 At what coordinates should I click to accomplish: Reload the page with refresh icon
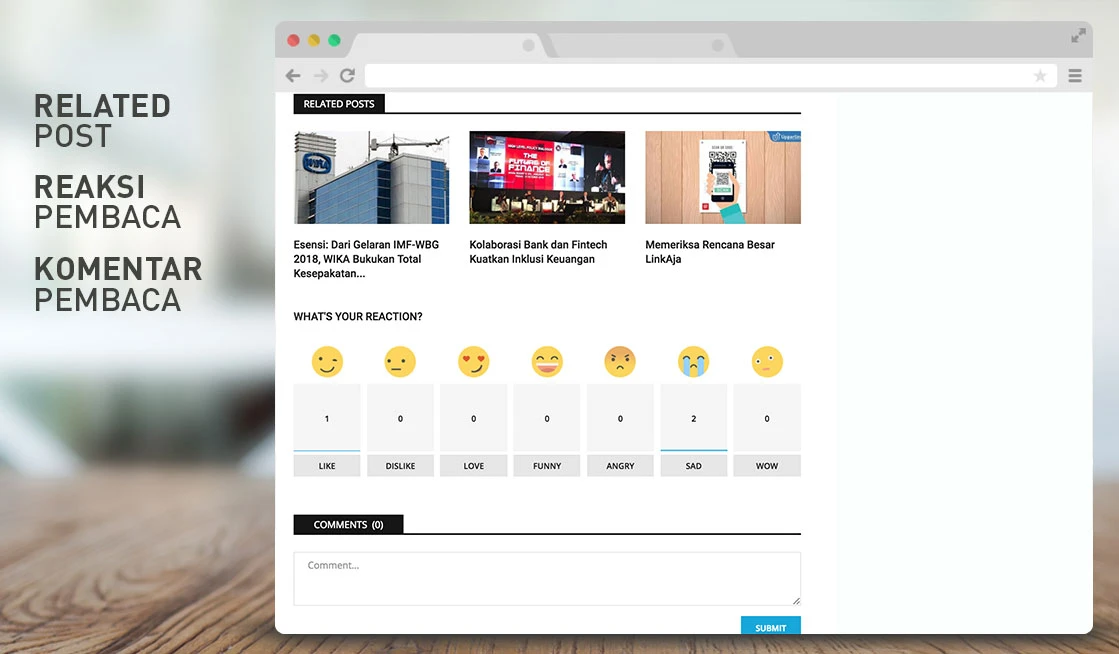click(348, 75)
